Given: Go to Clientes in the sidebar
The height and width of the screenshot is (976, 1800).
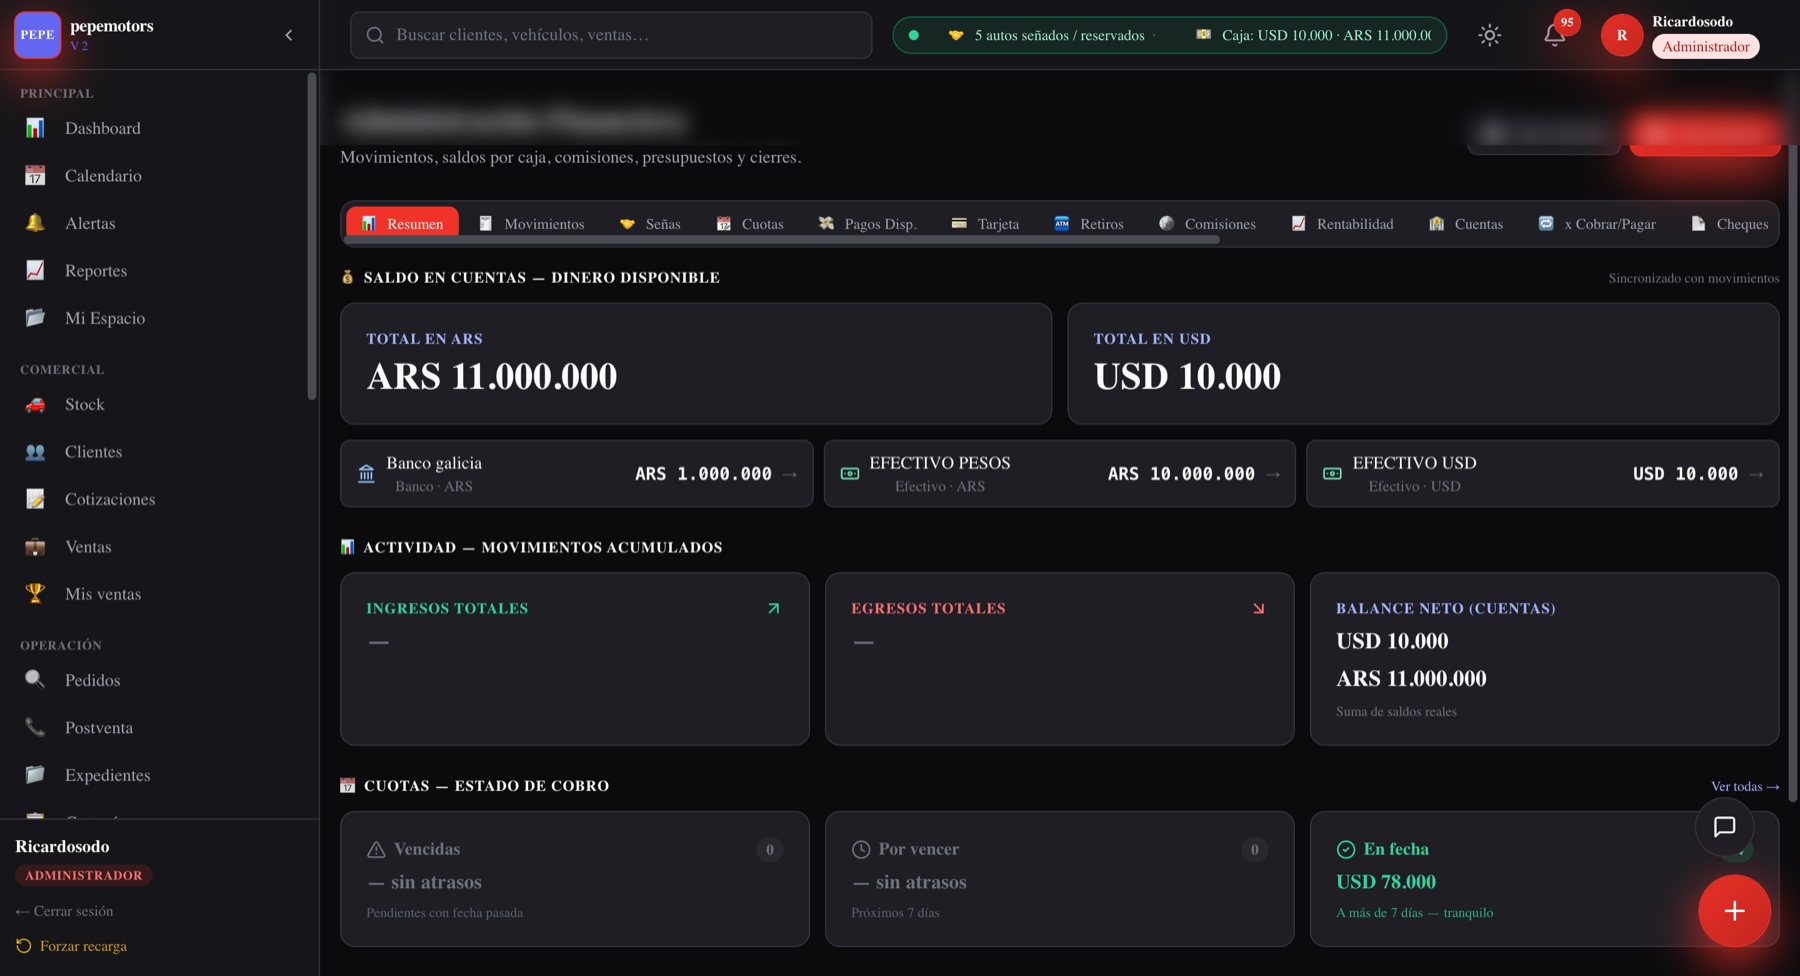Looking at the screenshot, I should pos(159,452).
